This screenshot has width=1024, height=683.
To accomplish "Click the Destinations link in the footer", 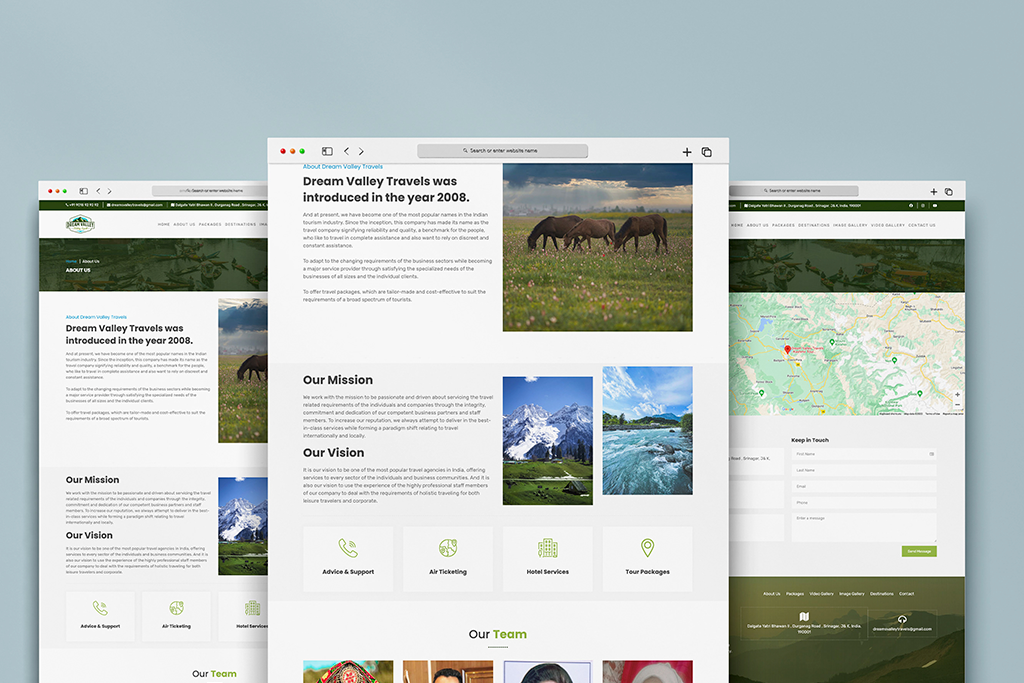I will 882,594.
